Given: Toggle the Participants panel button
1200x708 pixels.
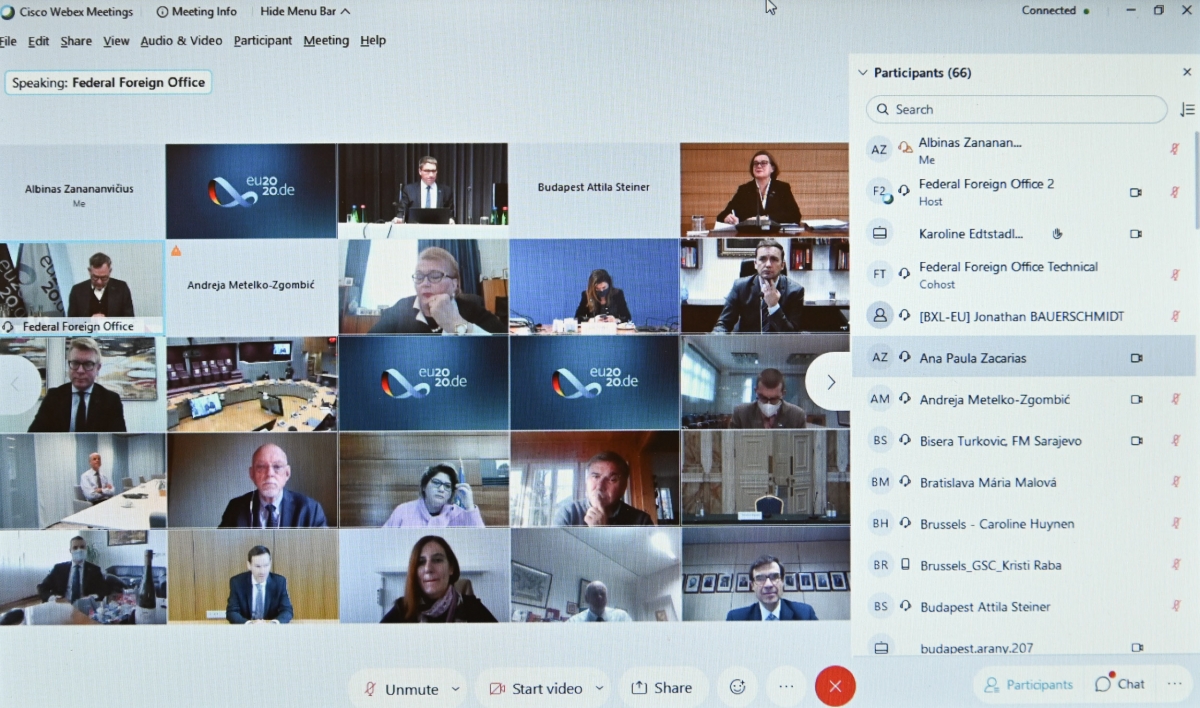Looking at the screenshot, I should click(x=1028, y=685).
